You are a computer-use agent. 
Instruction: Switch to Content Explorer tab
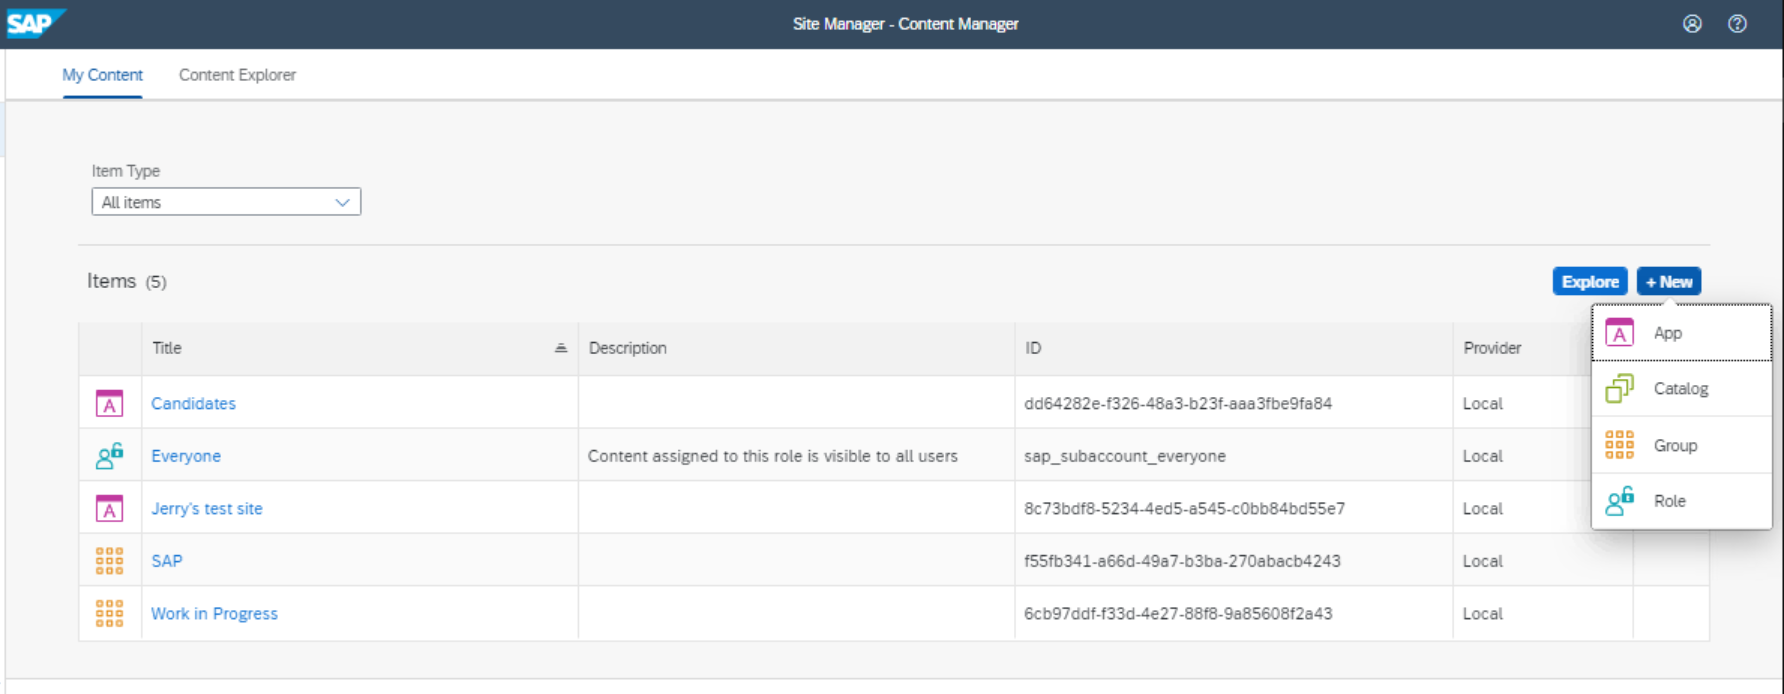[x=237, y=75]
